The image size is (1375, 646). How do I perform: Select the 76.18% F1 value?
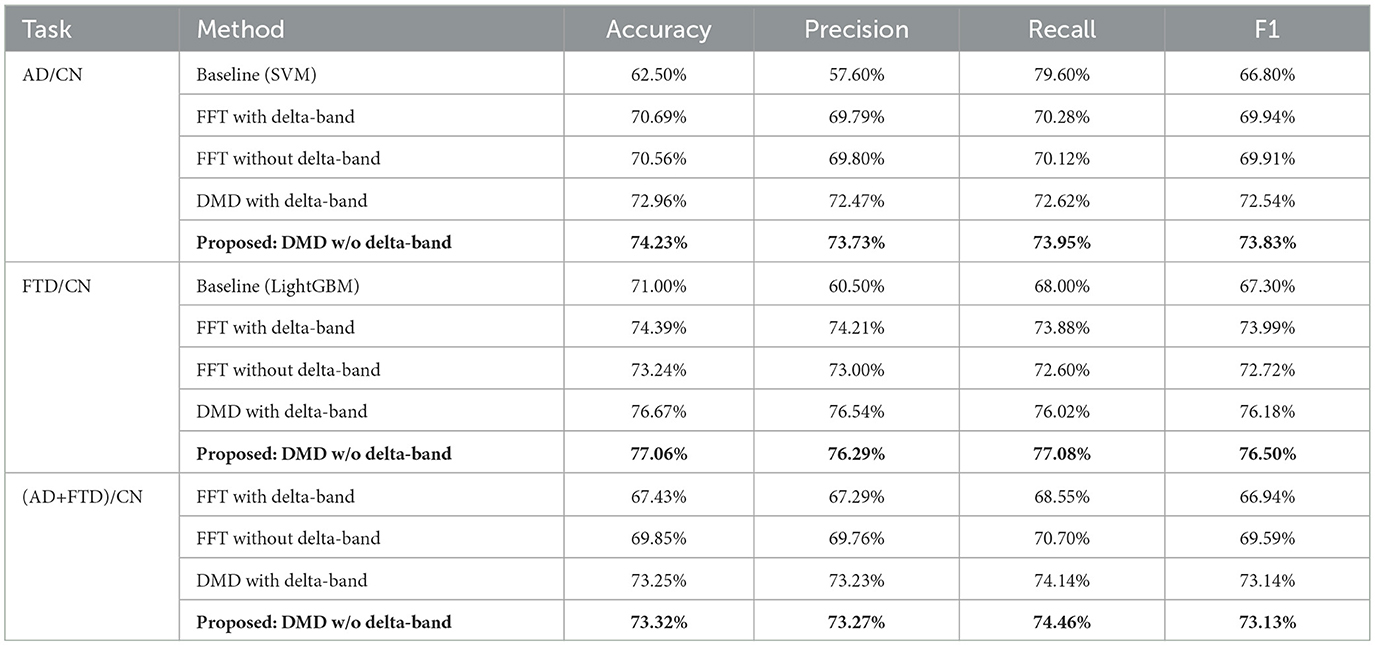(x=1266, y=411)
